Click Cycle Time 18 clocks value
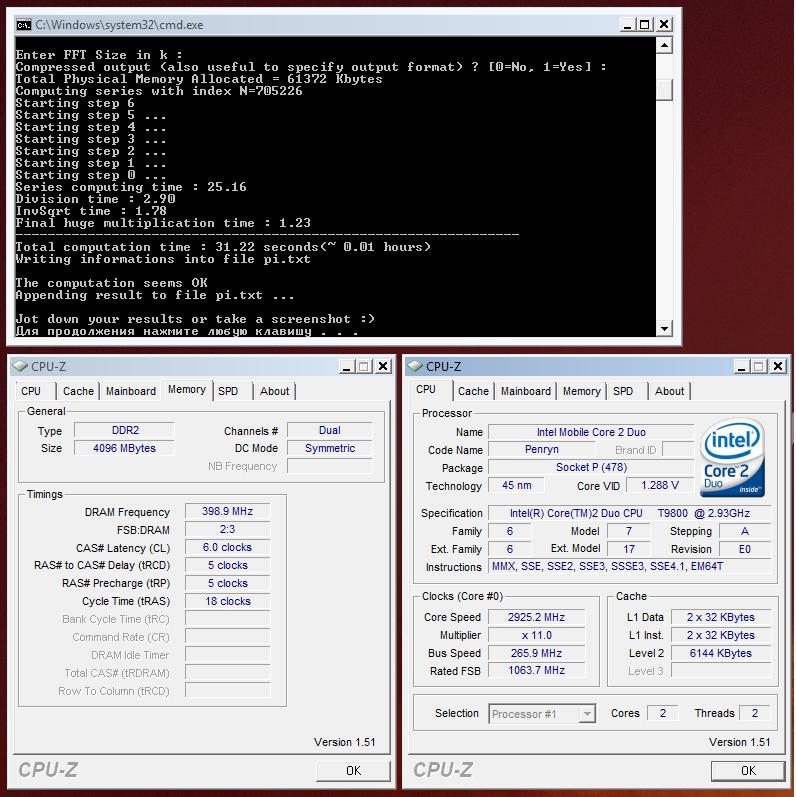 (x=228, y=601)
